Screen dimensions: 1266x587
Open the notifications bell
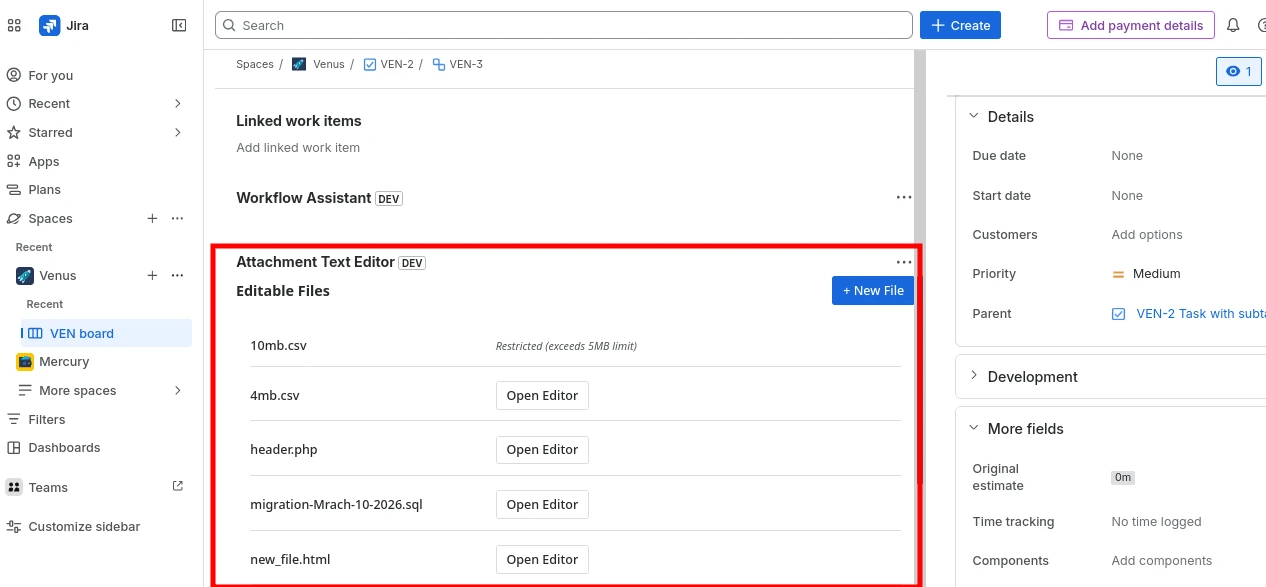coord(1233,25)
